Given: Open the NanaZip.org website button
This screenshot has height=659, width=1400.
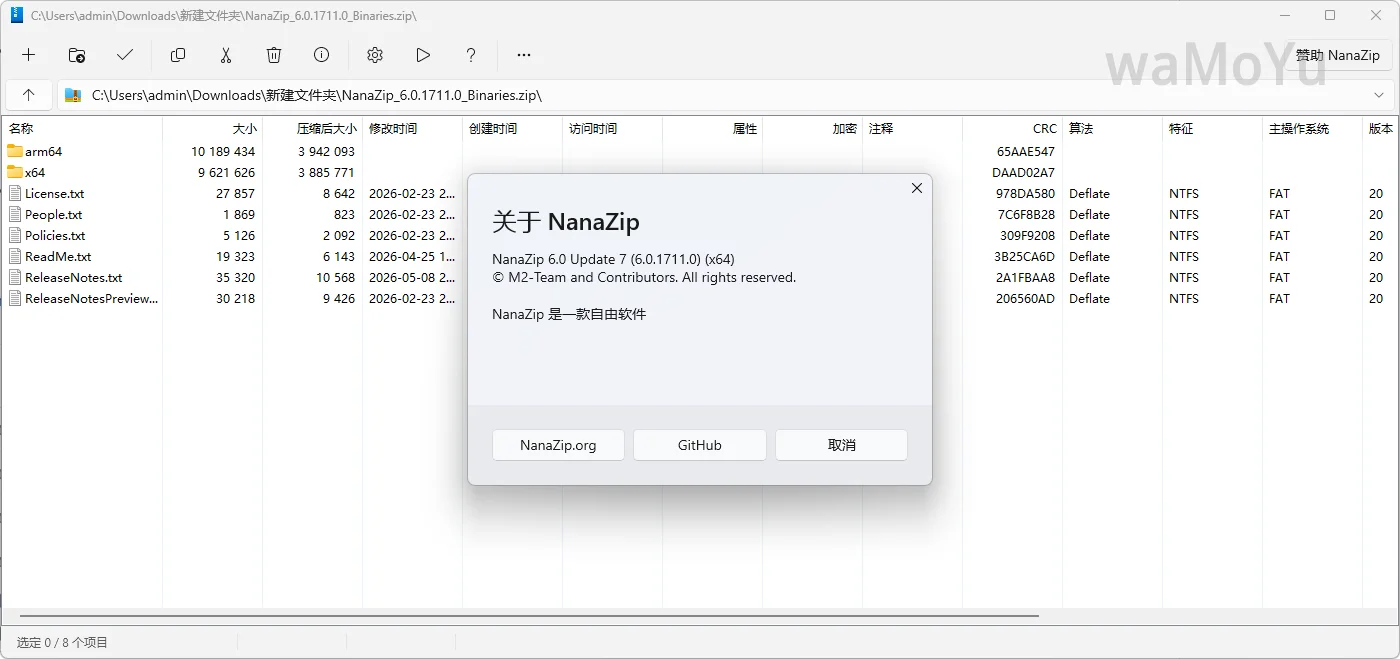Looking at the screenshot, I should 558,445.
